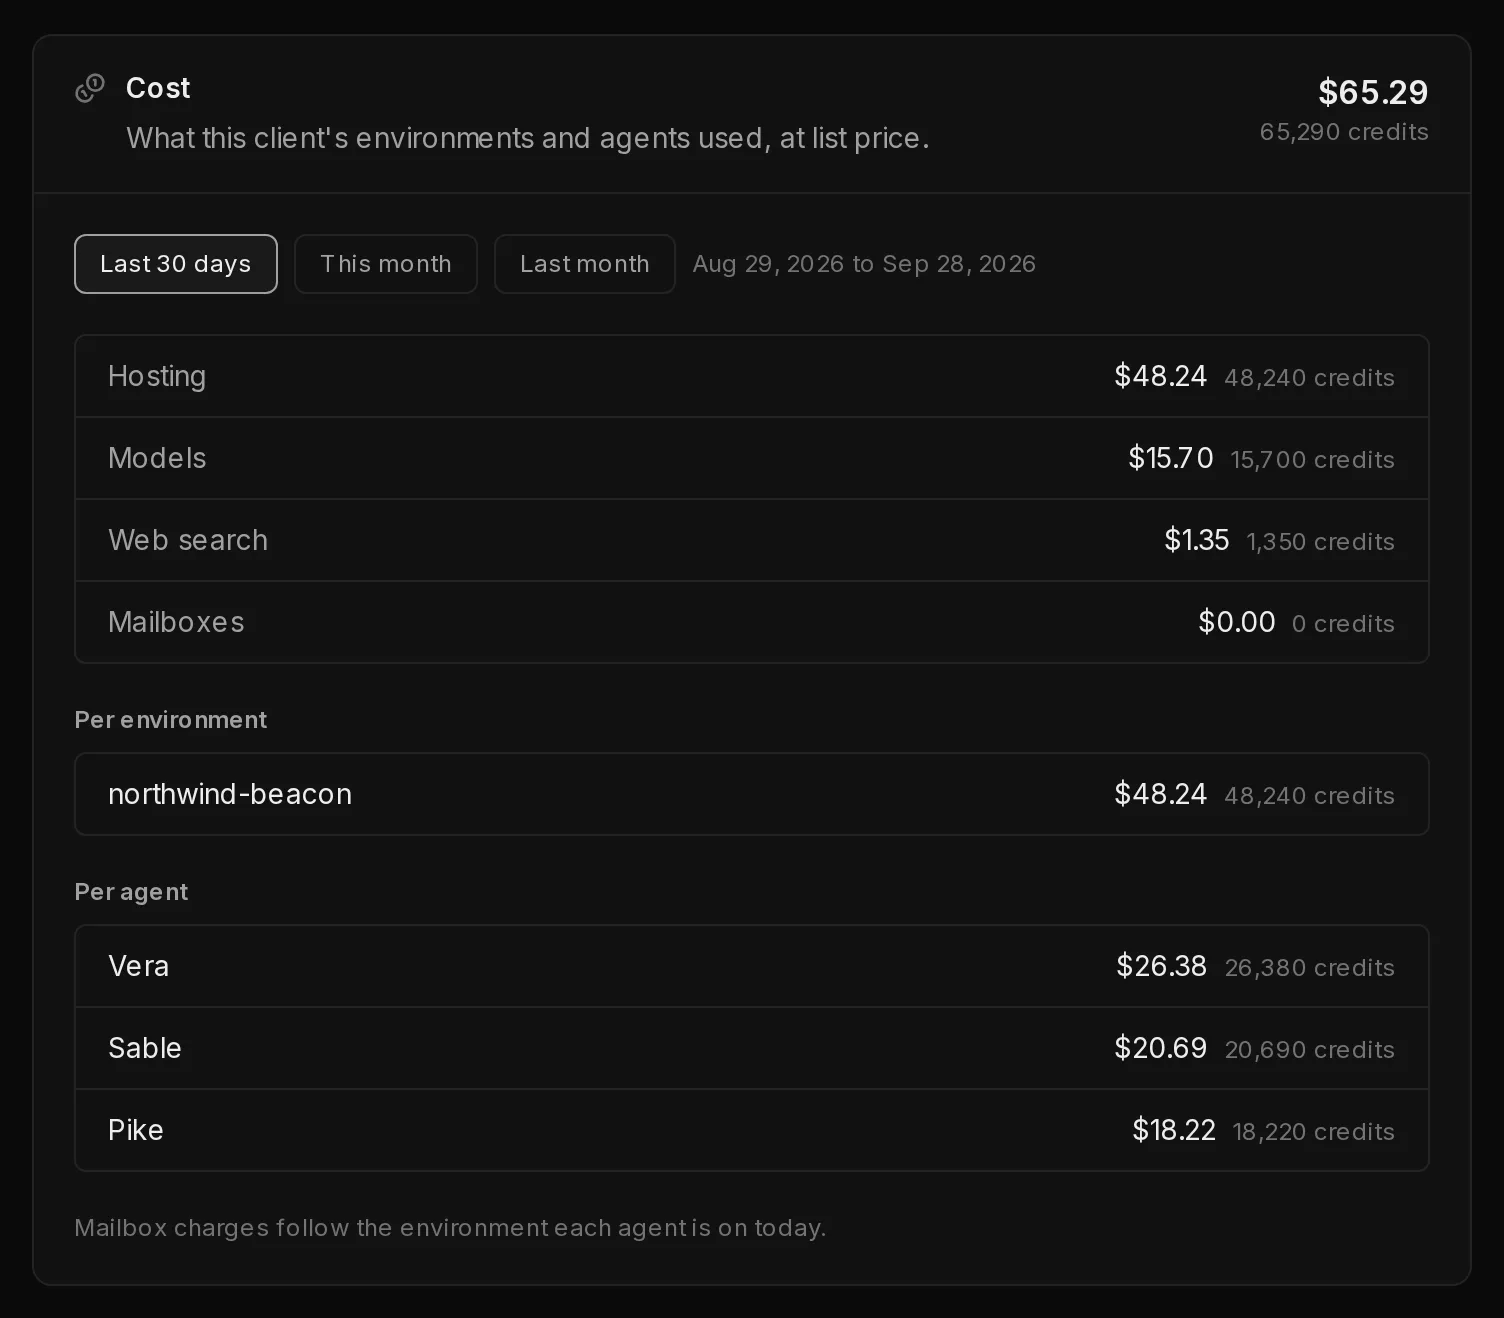Click the Cost panel title

[158, 88]
